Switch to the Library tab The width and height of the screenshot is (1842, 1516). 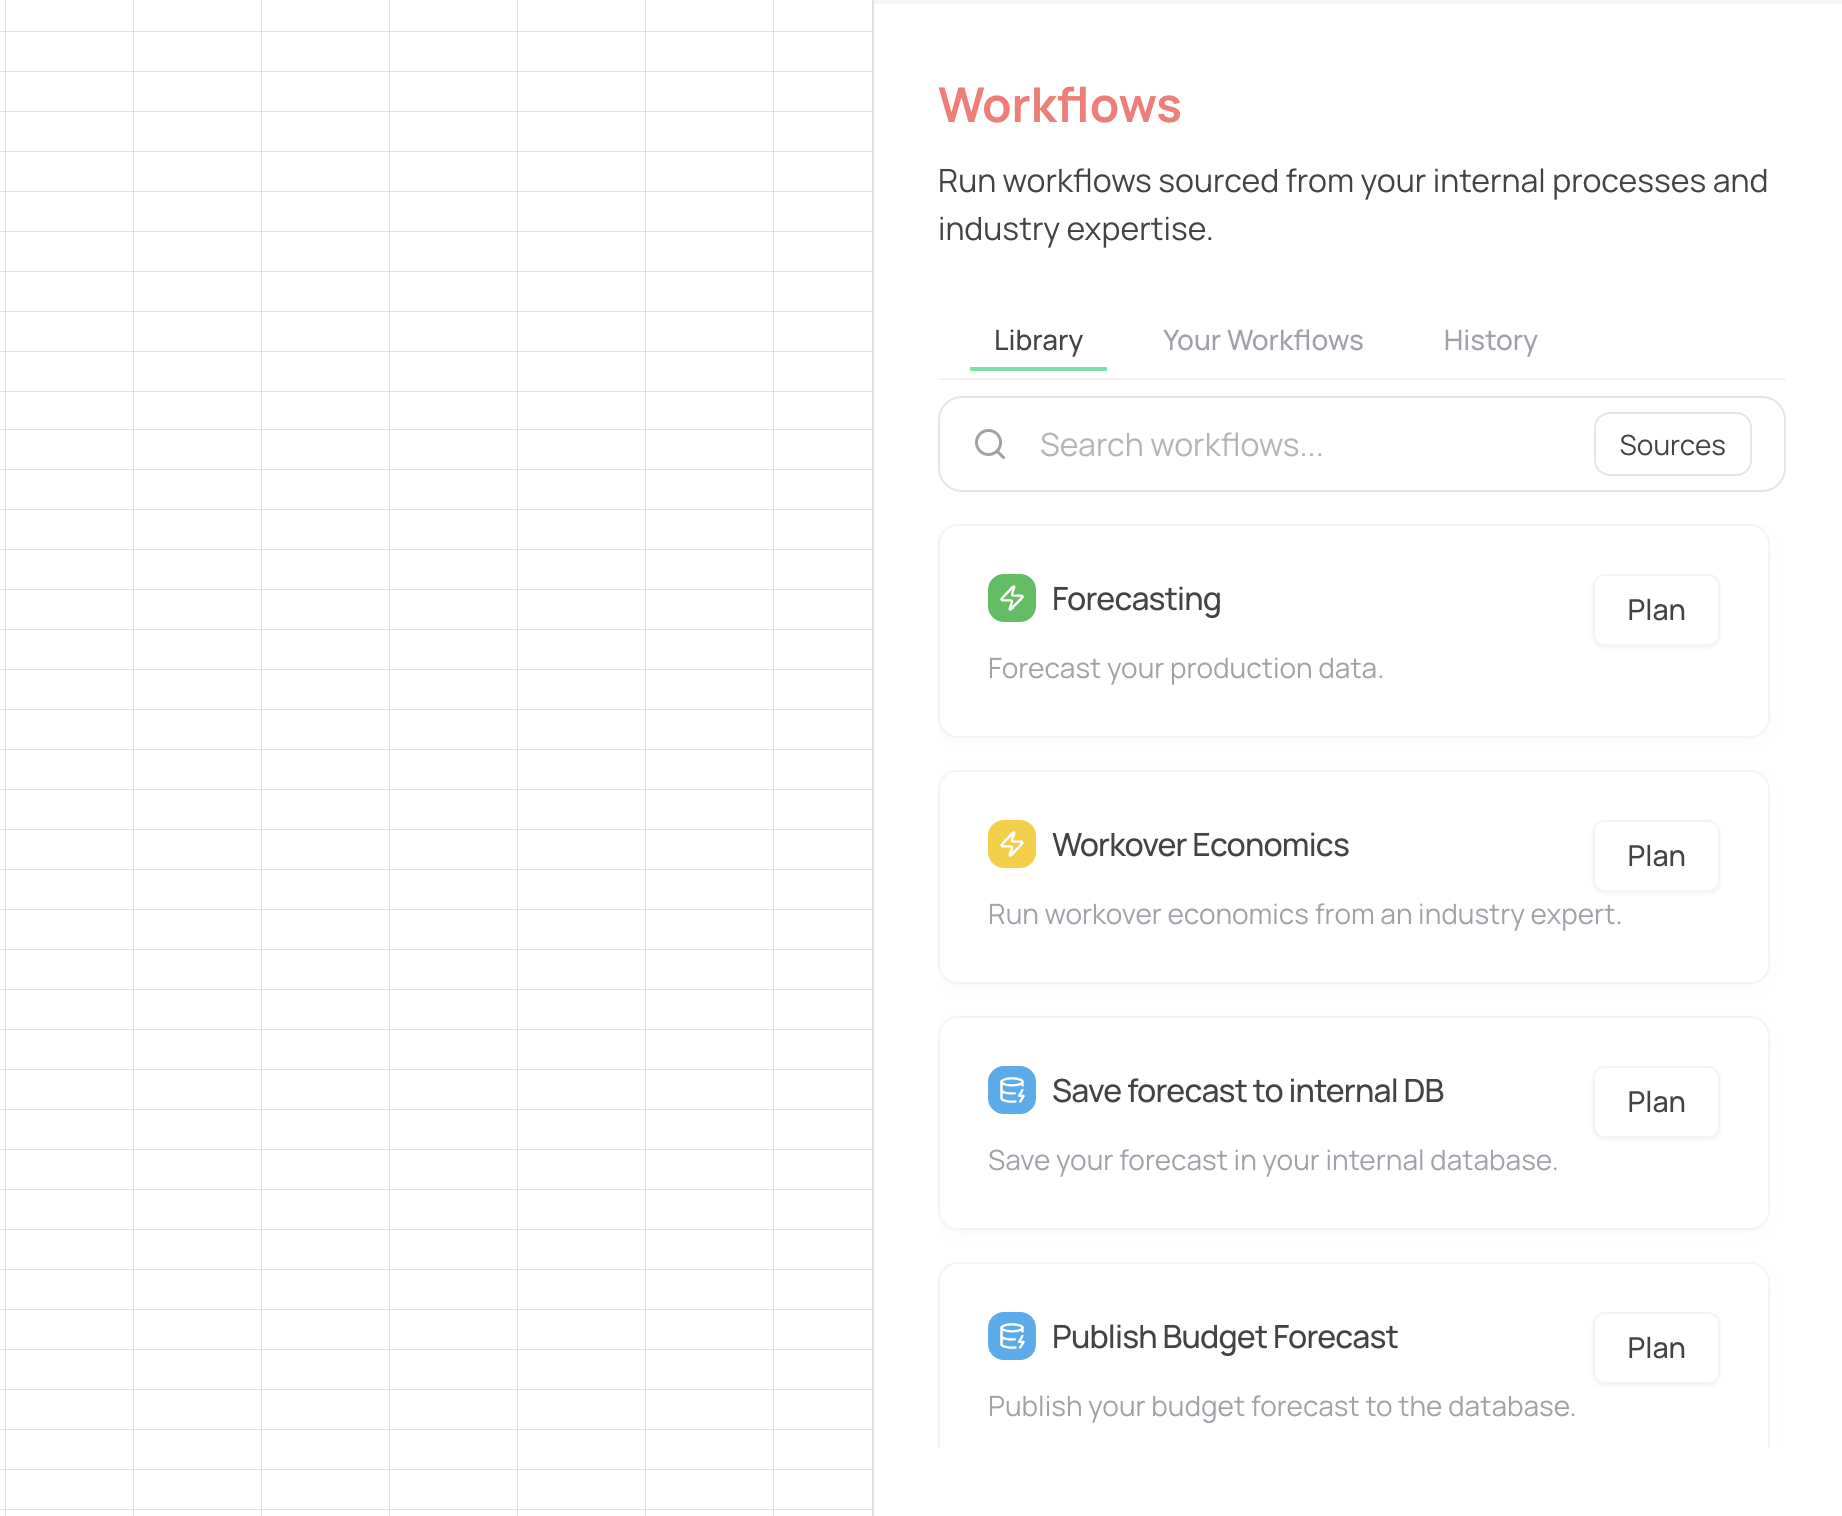[1038, 341]
